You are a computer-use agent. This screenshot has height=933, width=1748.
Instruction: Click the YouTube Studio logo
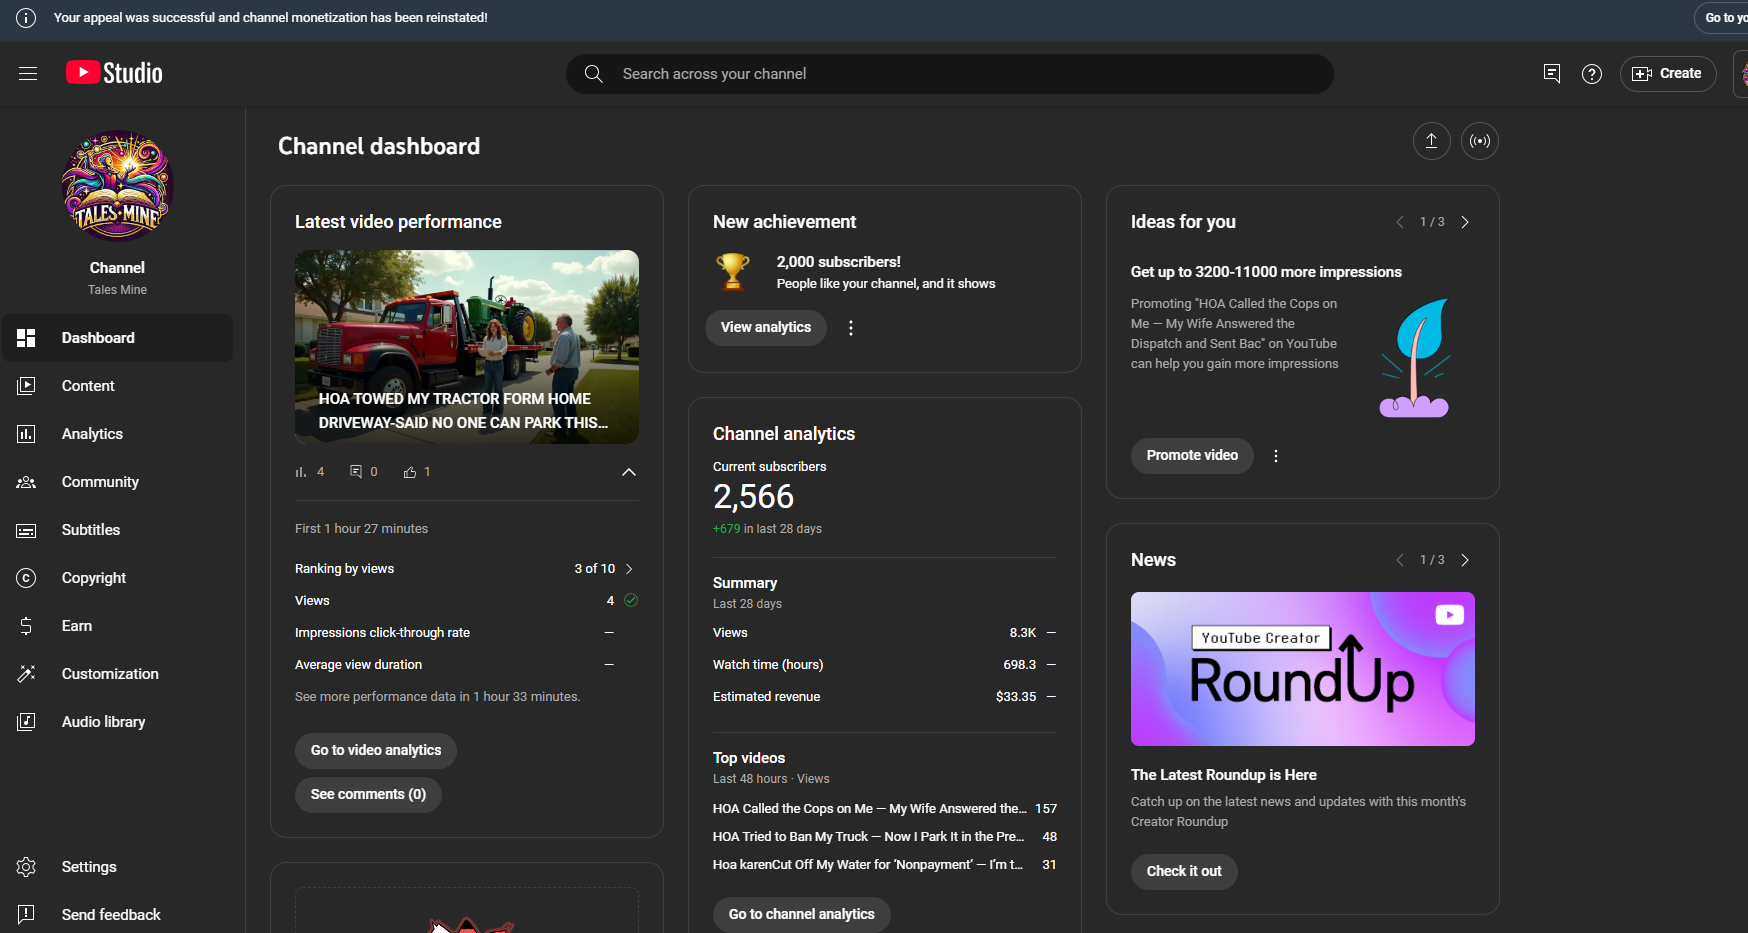[x=114, y=73]
